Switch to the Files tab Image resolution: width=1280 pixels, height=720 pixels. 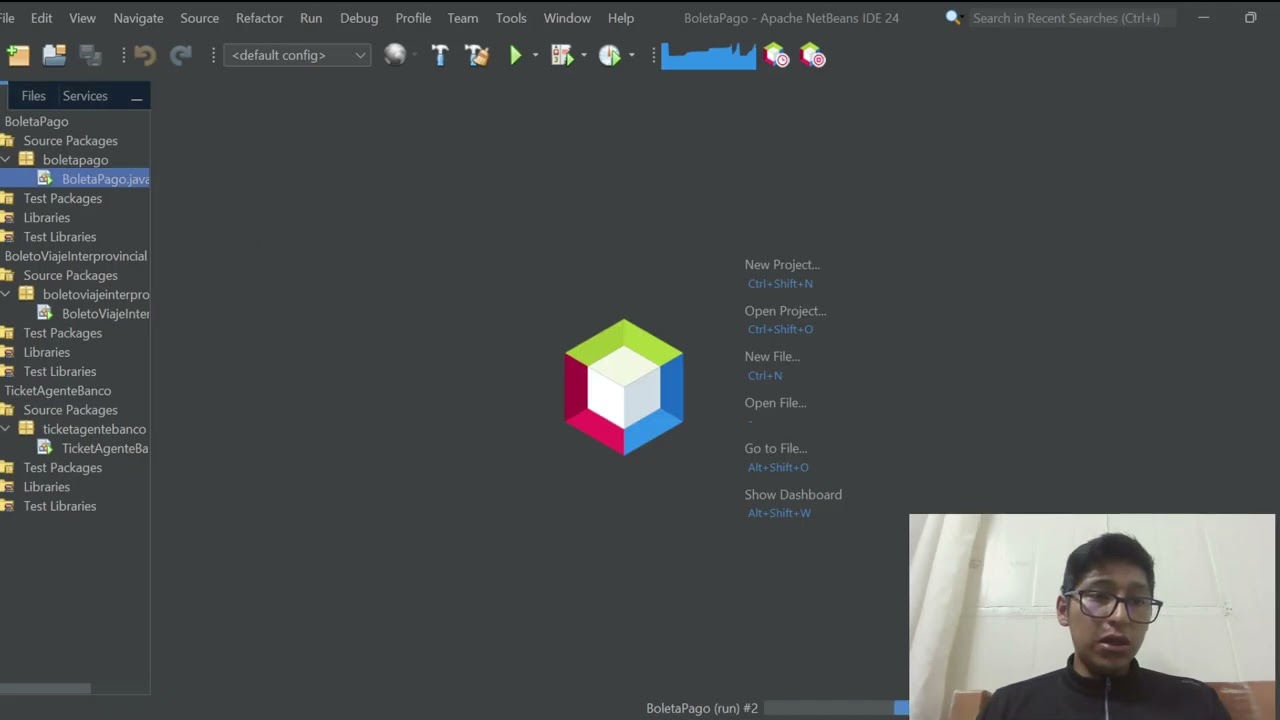click(x=33, y=96)
